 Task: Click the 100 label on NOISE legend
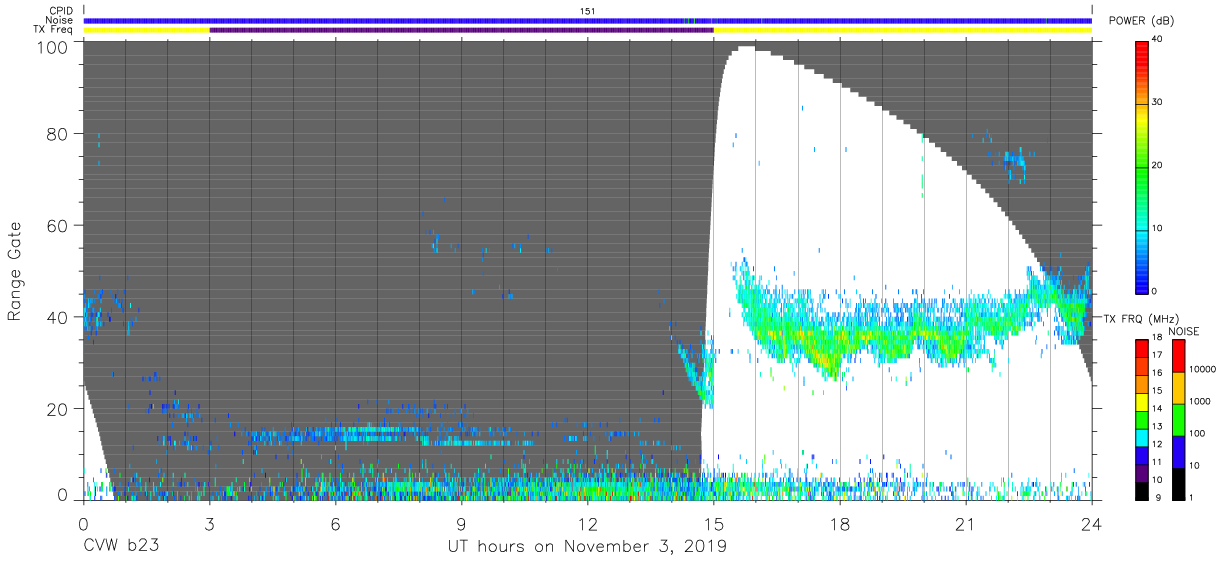click(1199, 434)
